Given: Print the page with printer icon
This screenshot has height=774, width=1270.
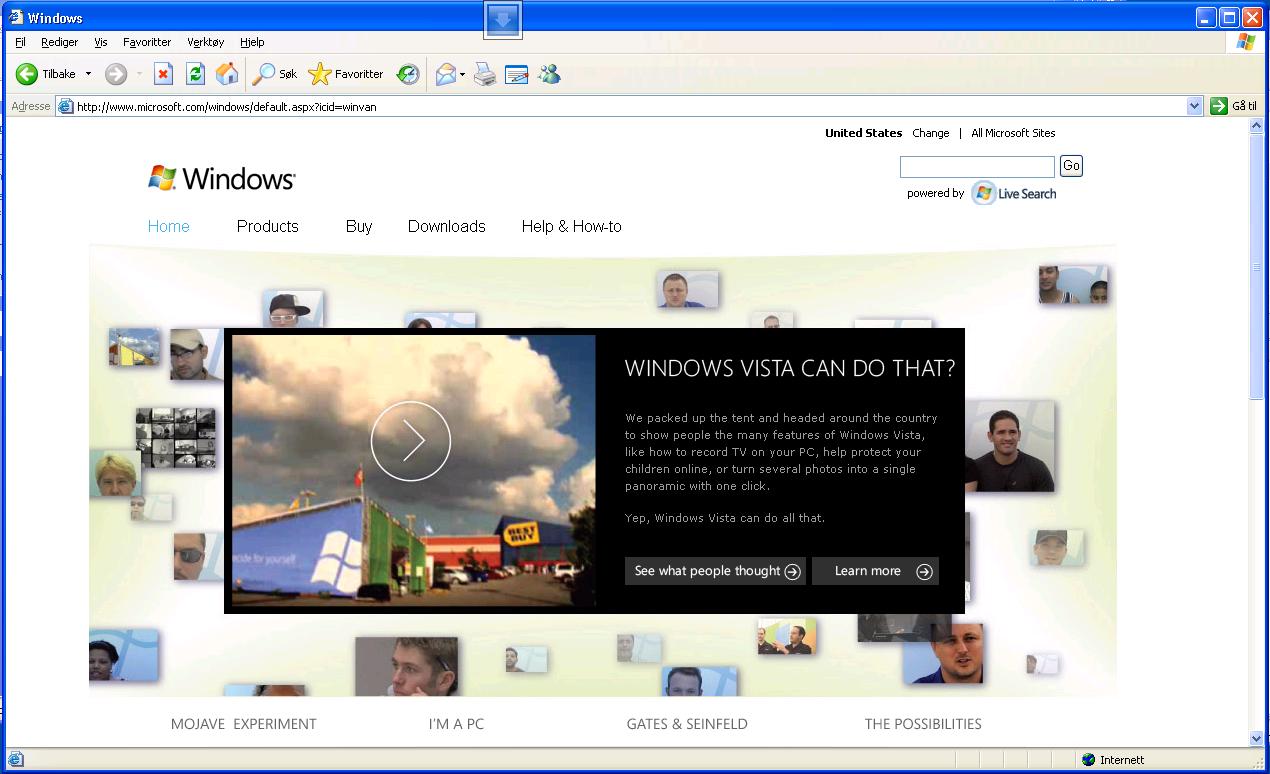Looking at the screenshot, I should pyautogui.click(x=485, y=74).
